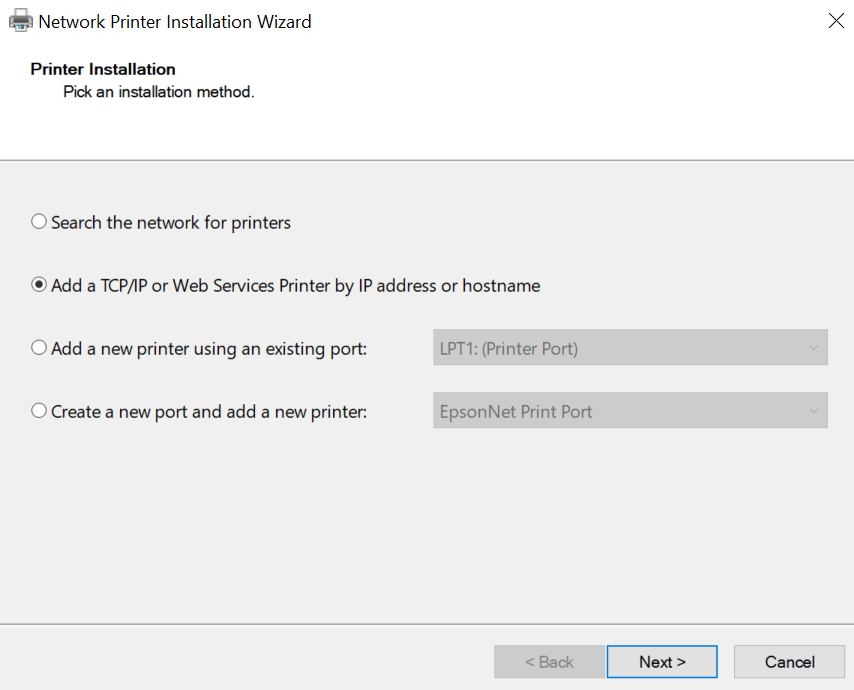Click the 'Network Printer Installation Wizard' title bar text
The image size is (854, 690).
click(x=175, y=21)
